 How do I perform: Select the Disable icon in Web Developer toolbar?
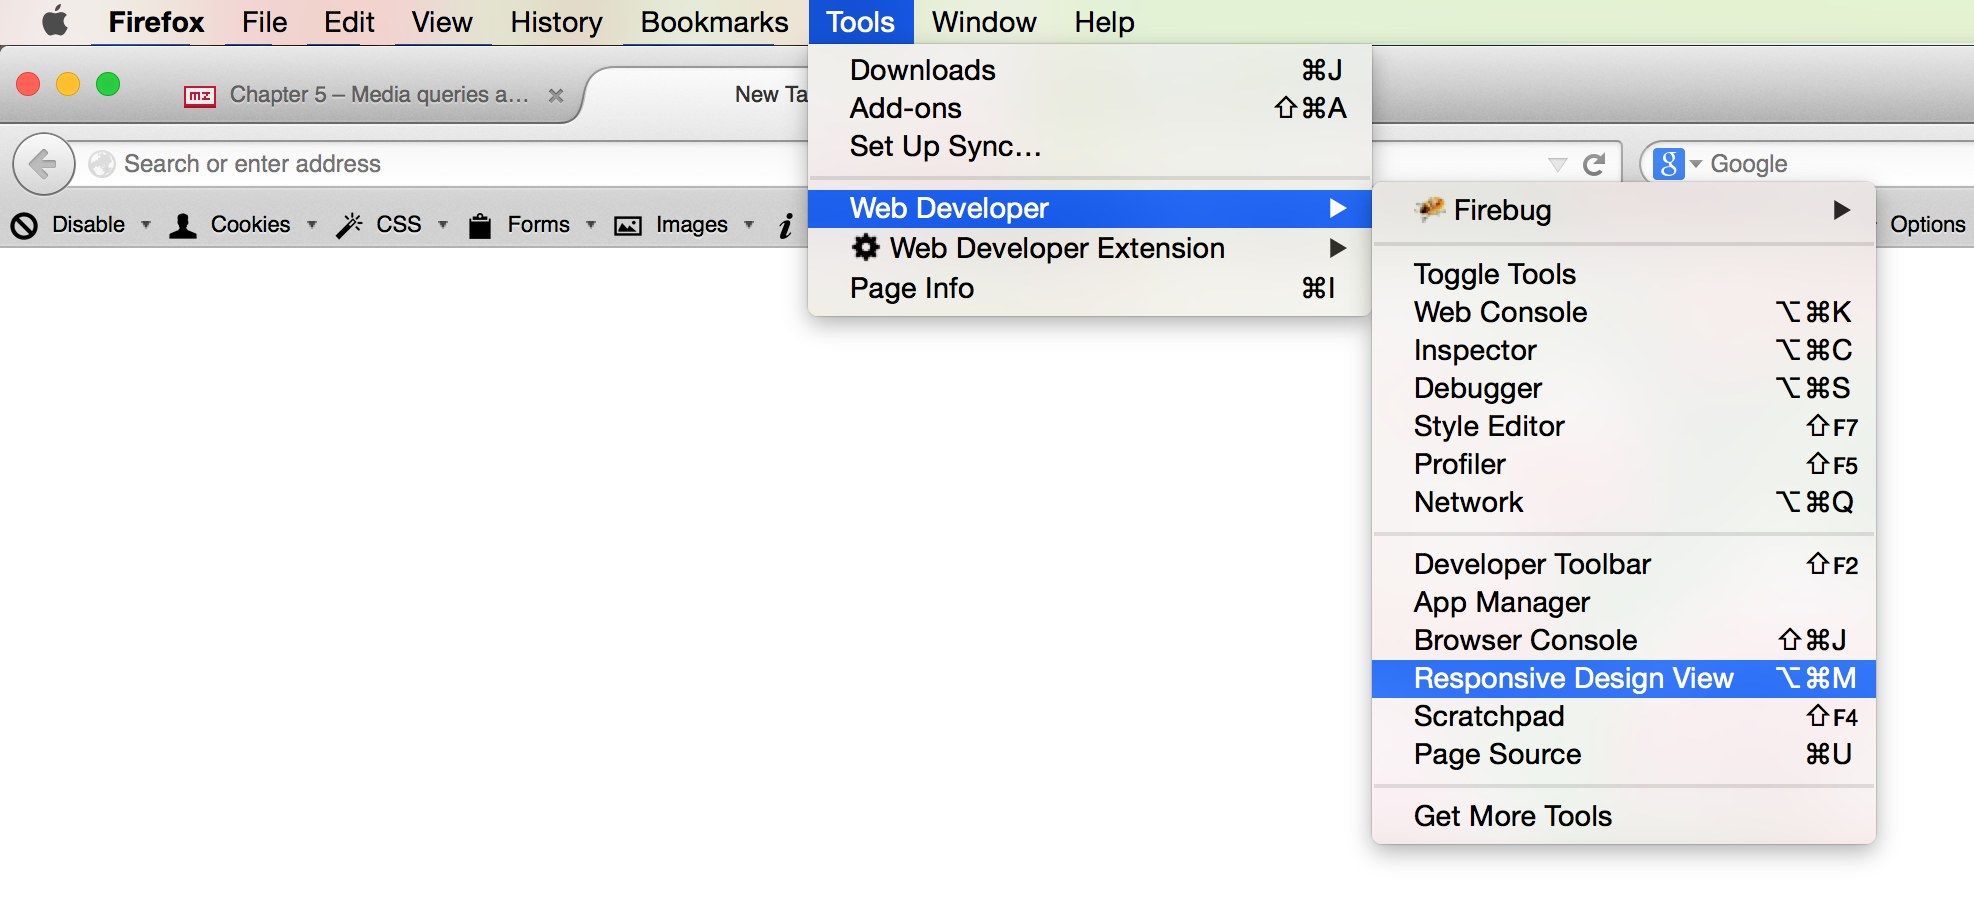[24, 224]
